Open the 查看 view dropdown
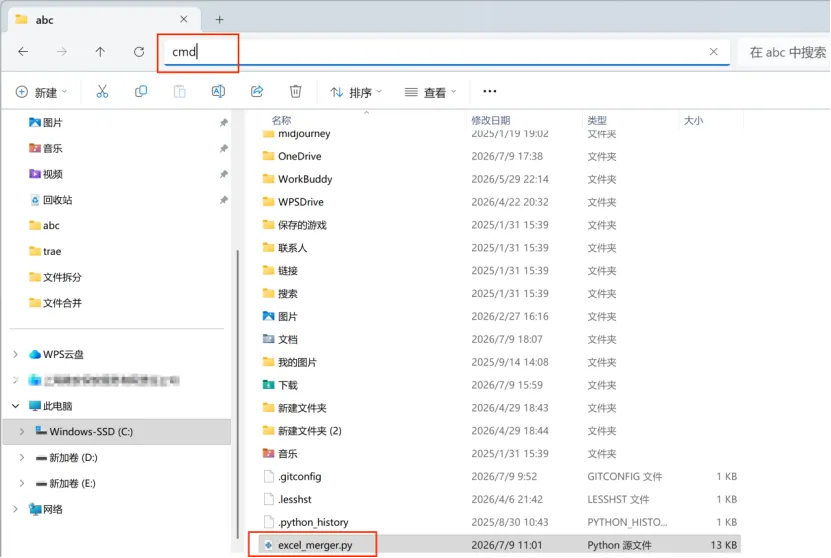The width and height of the screenshot is (831, 558). (x=430, y=92)
